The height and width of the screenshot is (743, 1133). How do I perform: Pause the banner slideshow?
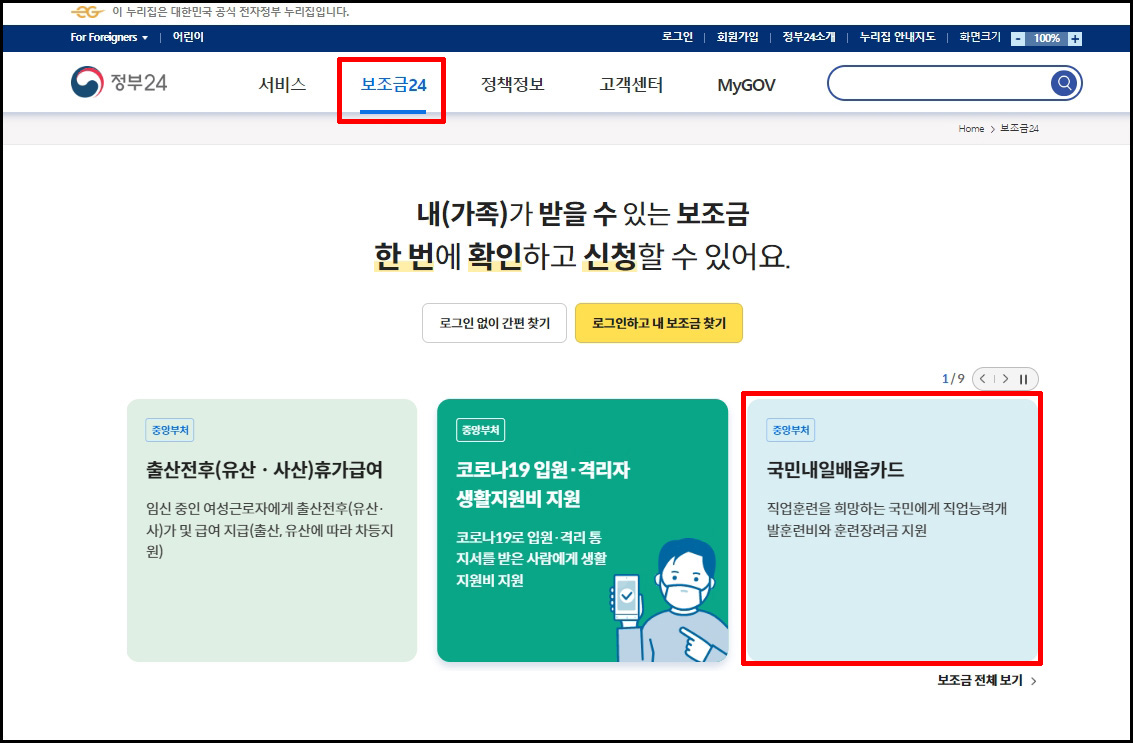1023,379
